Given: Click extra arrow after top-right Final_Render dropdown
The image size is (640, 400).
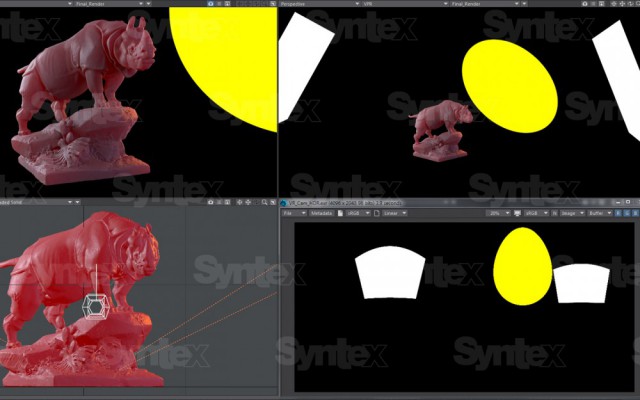Looking at the screenshot, I should click(x=524, y=4).
